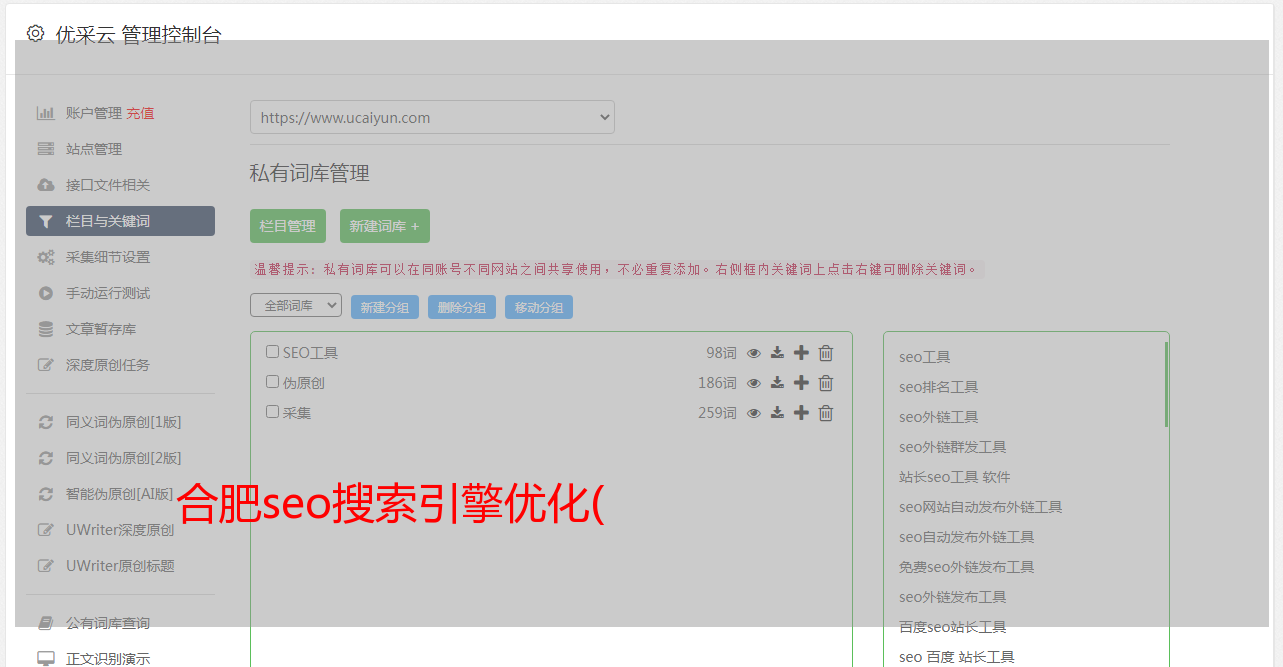Click the green 栏目管理 button
1283x667 pixels.
pyautogui.click(x=288, y=226)
